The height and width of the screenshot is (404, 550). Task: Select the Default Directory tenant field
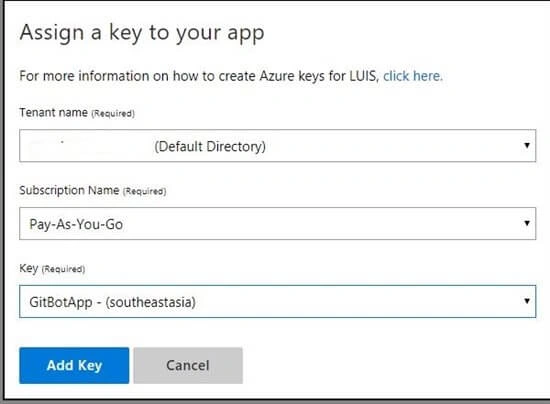coord(277,146)
